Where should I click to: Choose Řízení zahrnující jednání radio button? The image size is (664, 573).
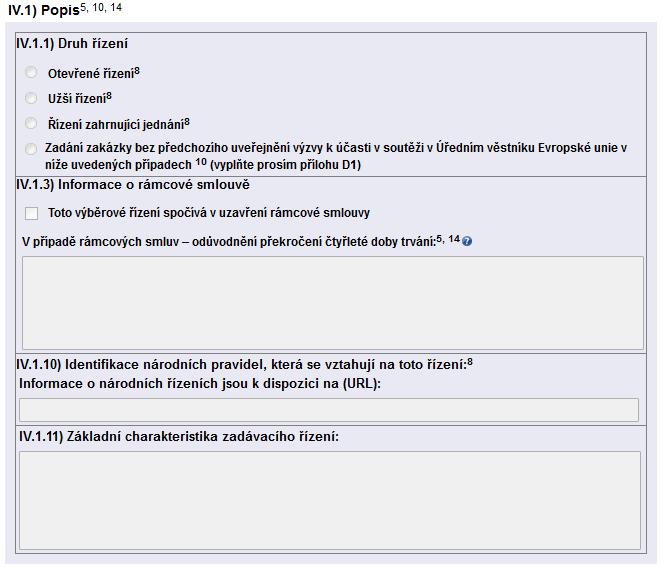point(31,124)
